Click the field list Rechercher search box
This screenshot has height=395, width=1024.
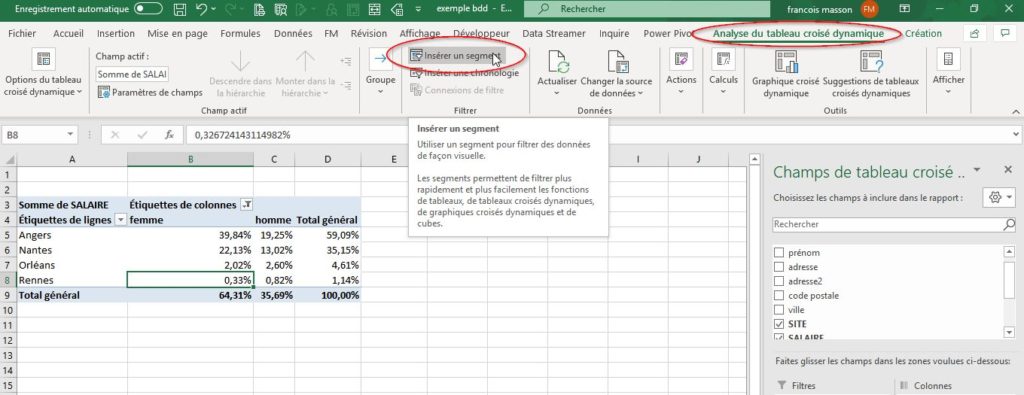(x=893, y=225)
